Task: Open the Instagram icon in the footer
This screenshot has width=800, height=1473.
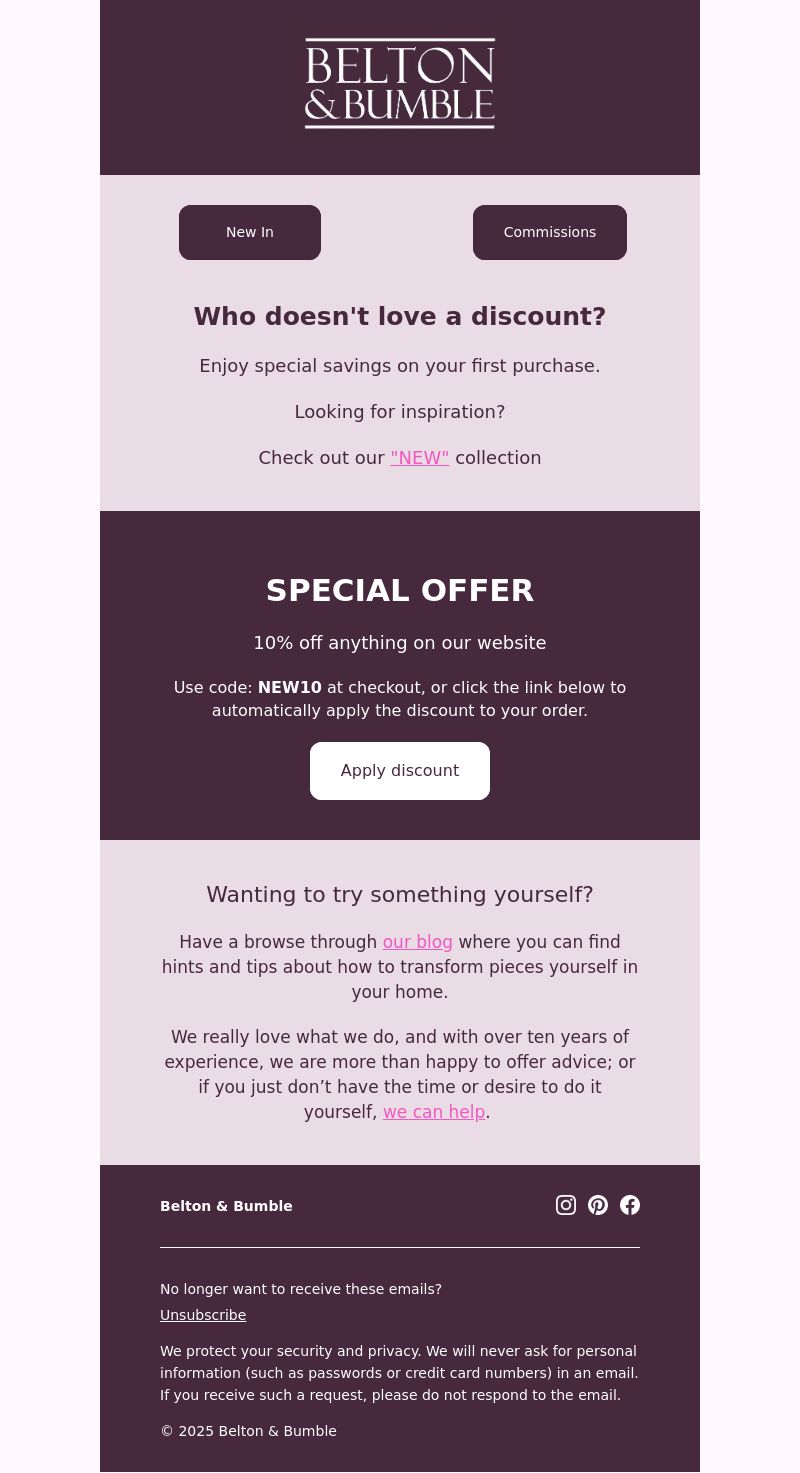Action: (566, 1205)
